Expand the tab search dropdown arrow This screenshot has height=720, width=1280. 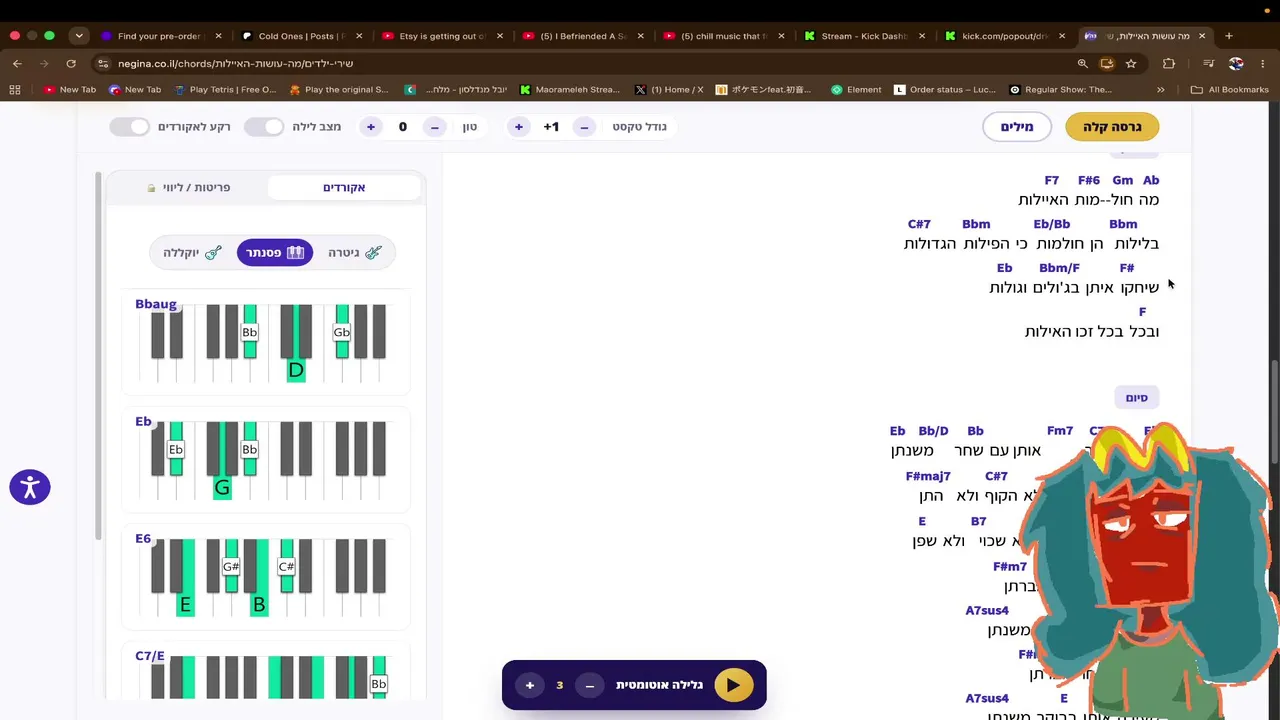(x=79, y=36)
